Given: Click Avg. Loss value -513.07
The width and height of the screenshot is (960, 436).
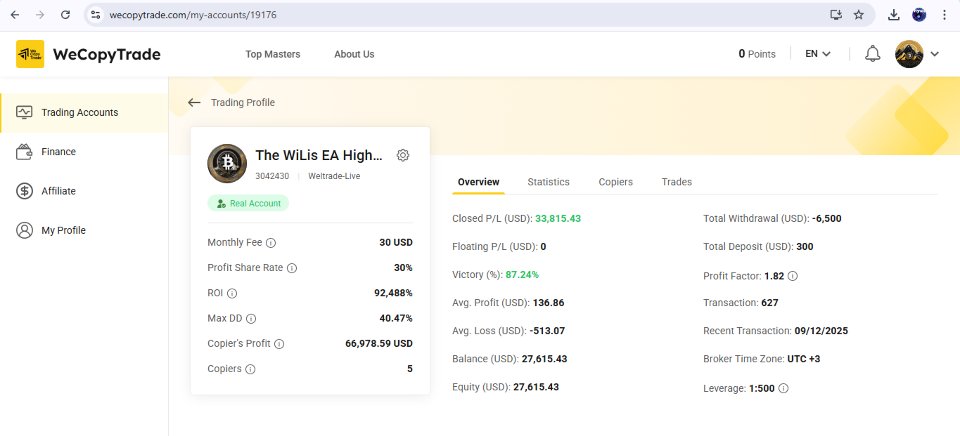Looking at the screenshot, I should [547, 331].
